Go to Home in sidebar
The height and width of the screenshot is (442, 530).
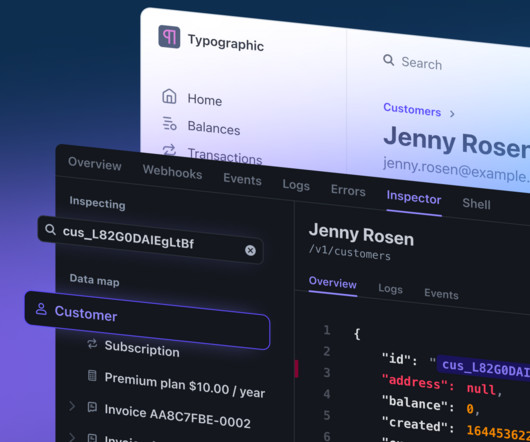[205, 100]
